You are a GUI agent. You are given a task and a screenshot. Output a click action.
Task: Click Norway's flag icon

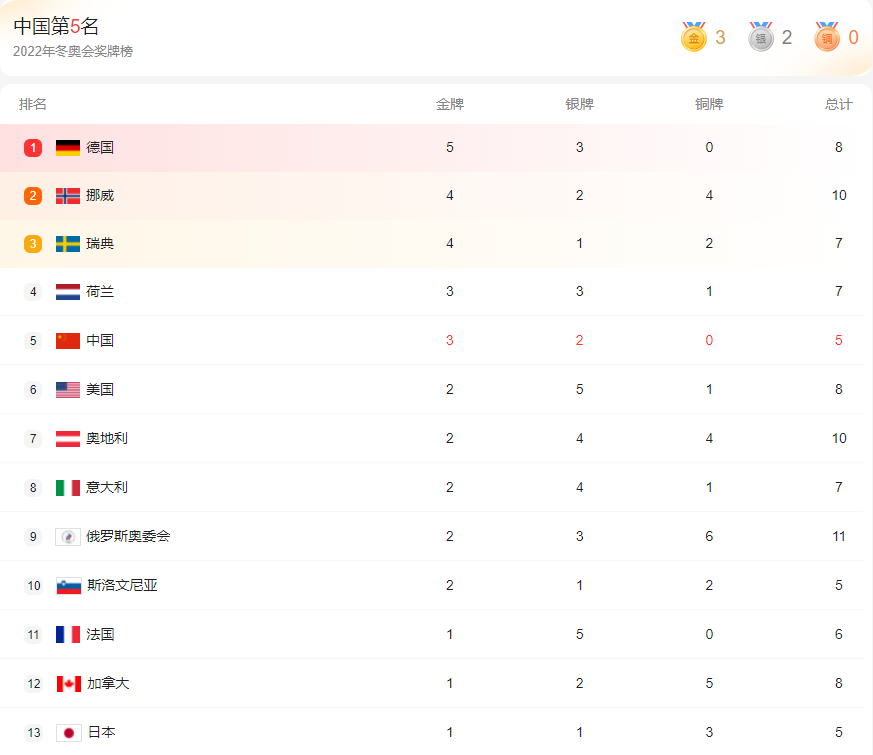tap(68, 195)
